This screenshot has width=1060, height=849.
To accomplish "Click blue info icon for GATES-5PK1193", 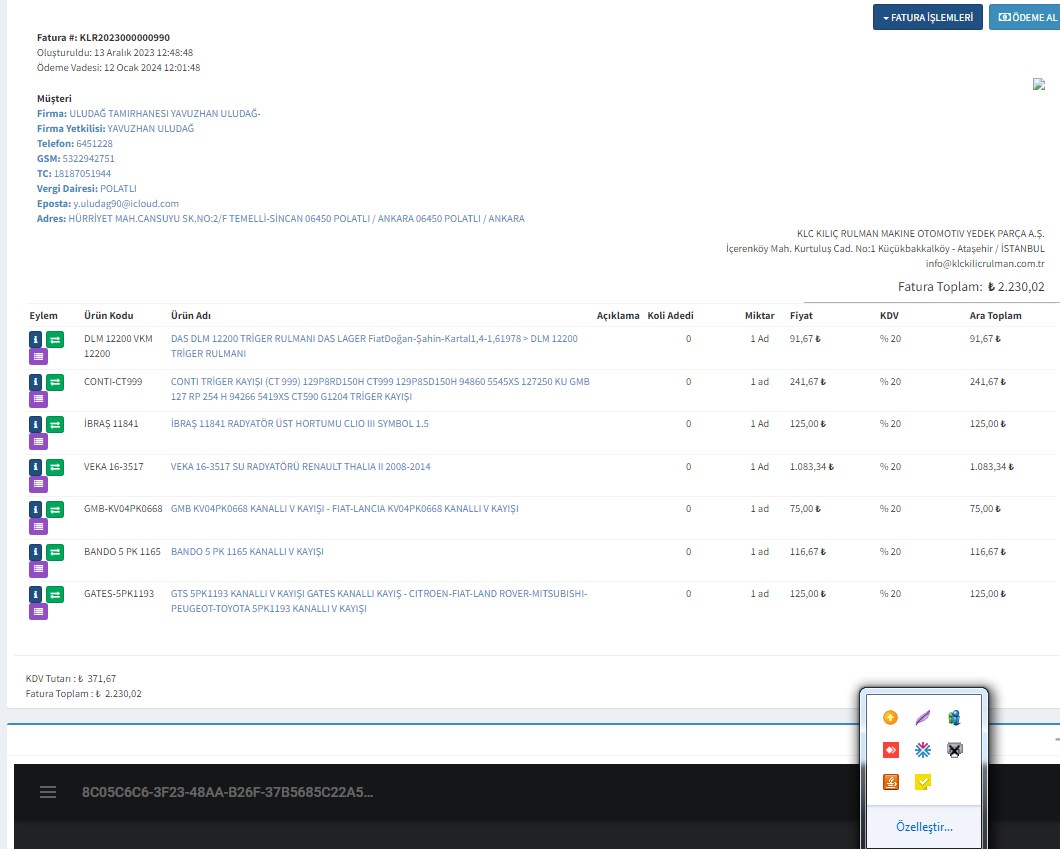I will coord(37,594).
